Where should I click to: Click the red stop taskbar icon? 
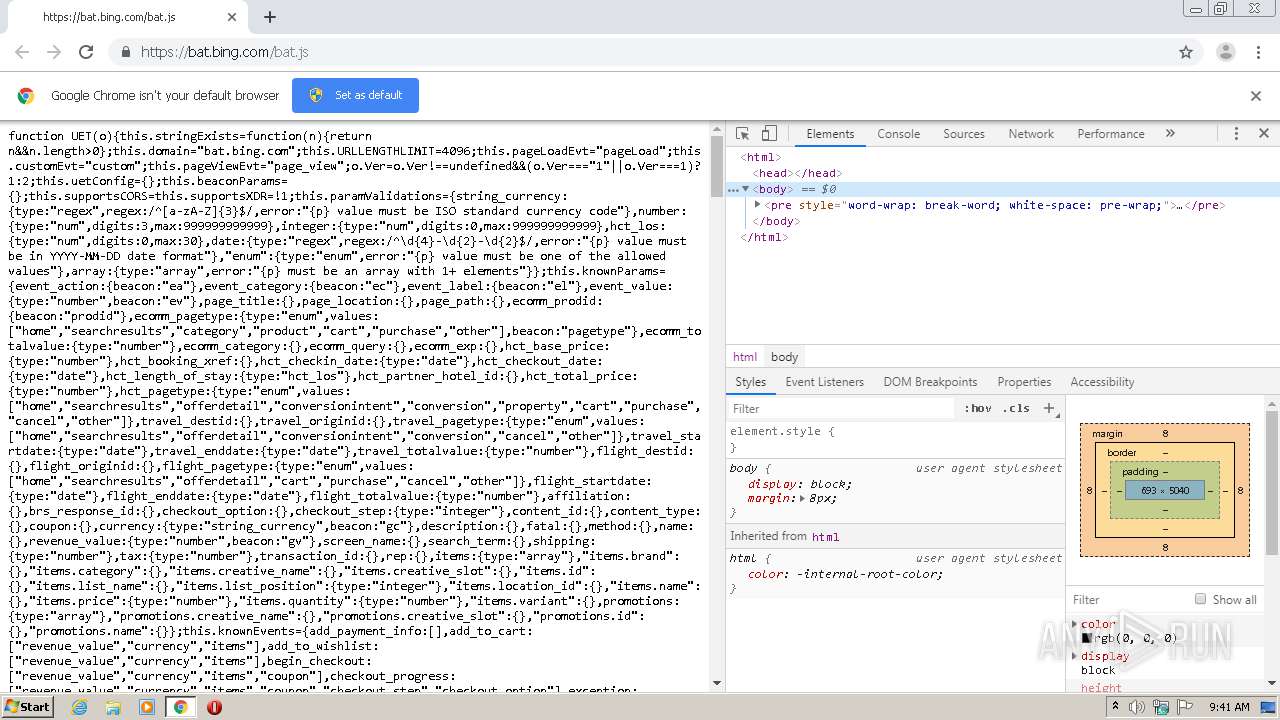click(x=214, y=707)
